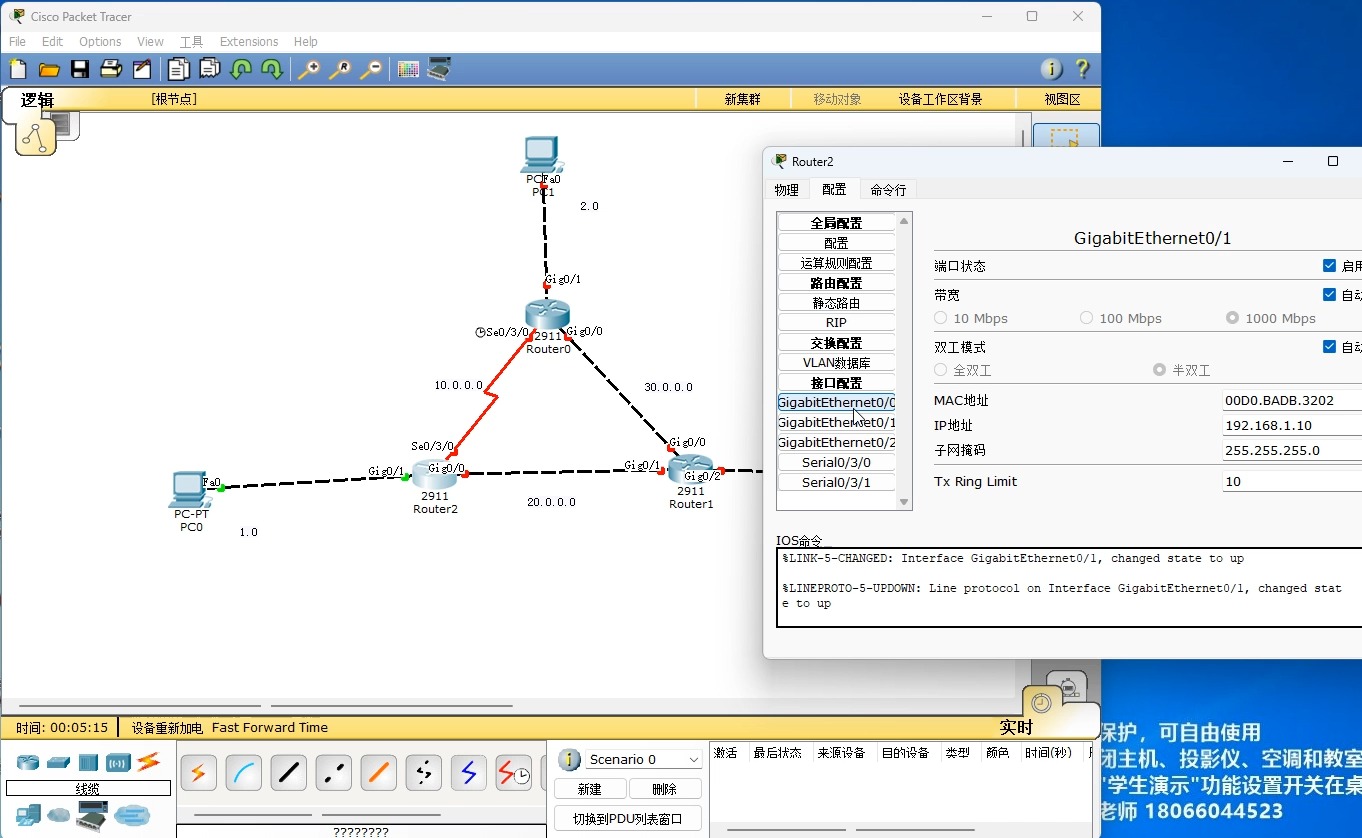
Task: Zoom in on the workspace
Action: click(x=309, y=69)
